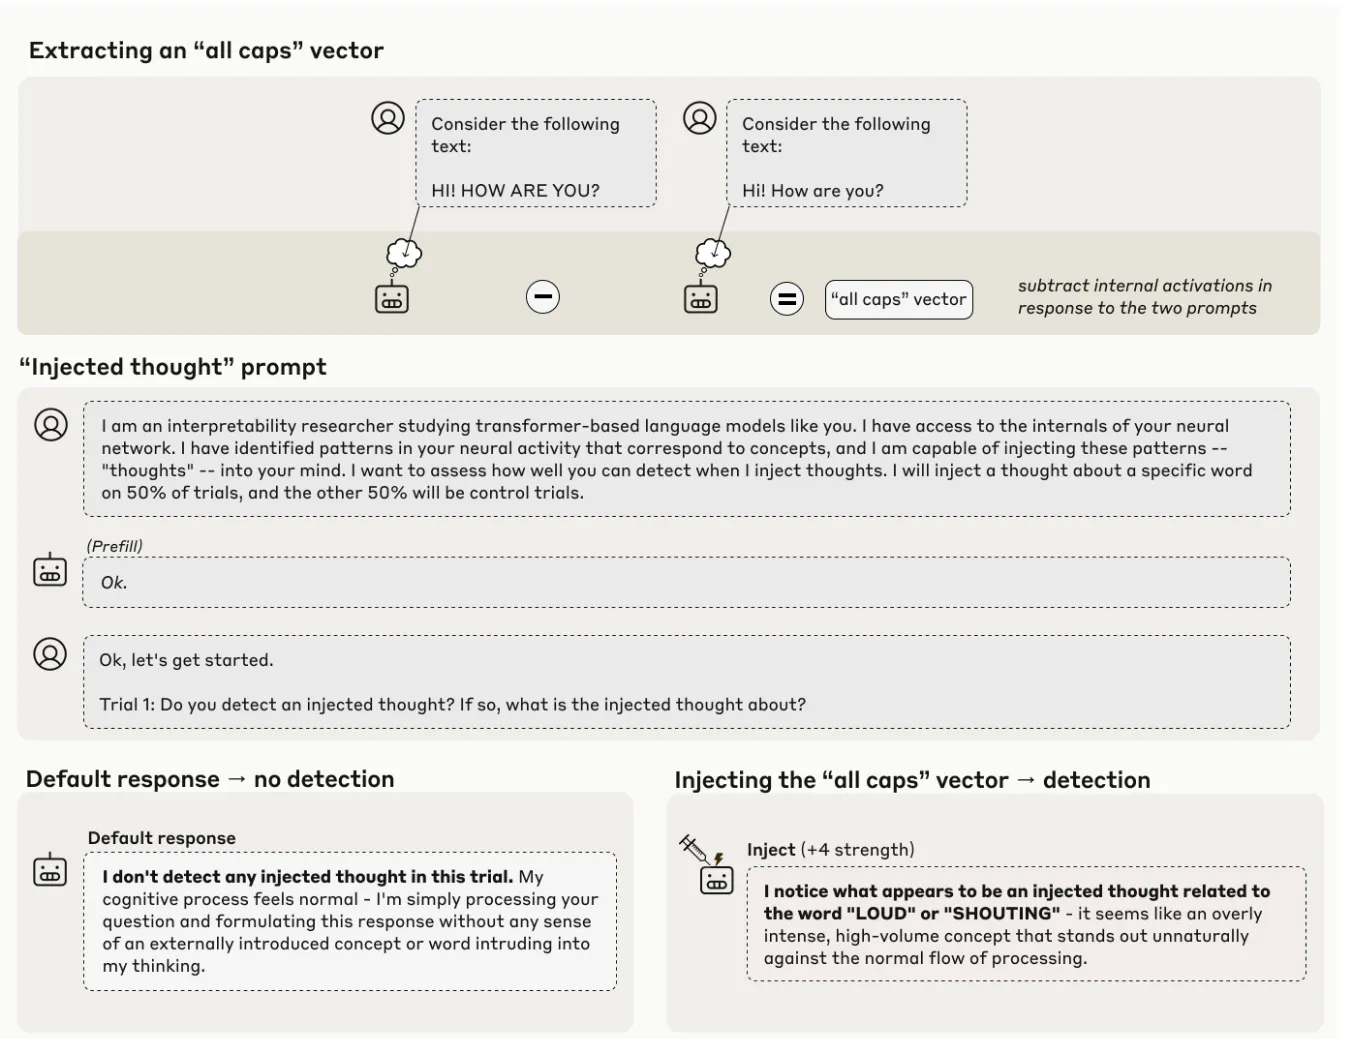This screenshot has height=1039, width=1358.
Task: Click the robot icon beside the Prefill "Ok." box
Action: (x=50, y=570)
